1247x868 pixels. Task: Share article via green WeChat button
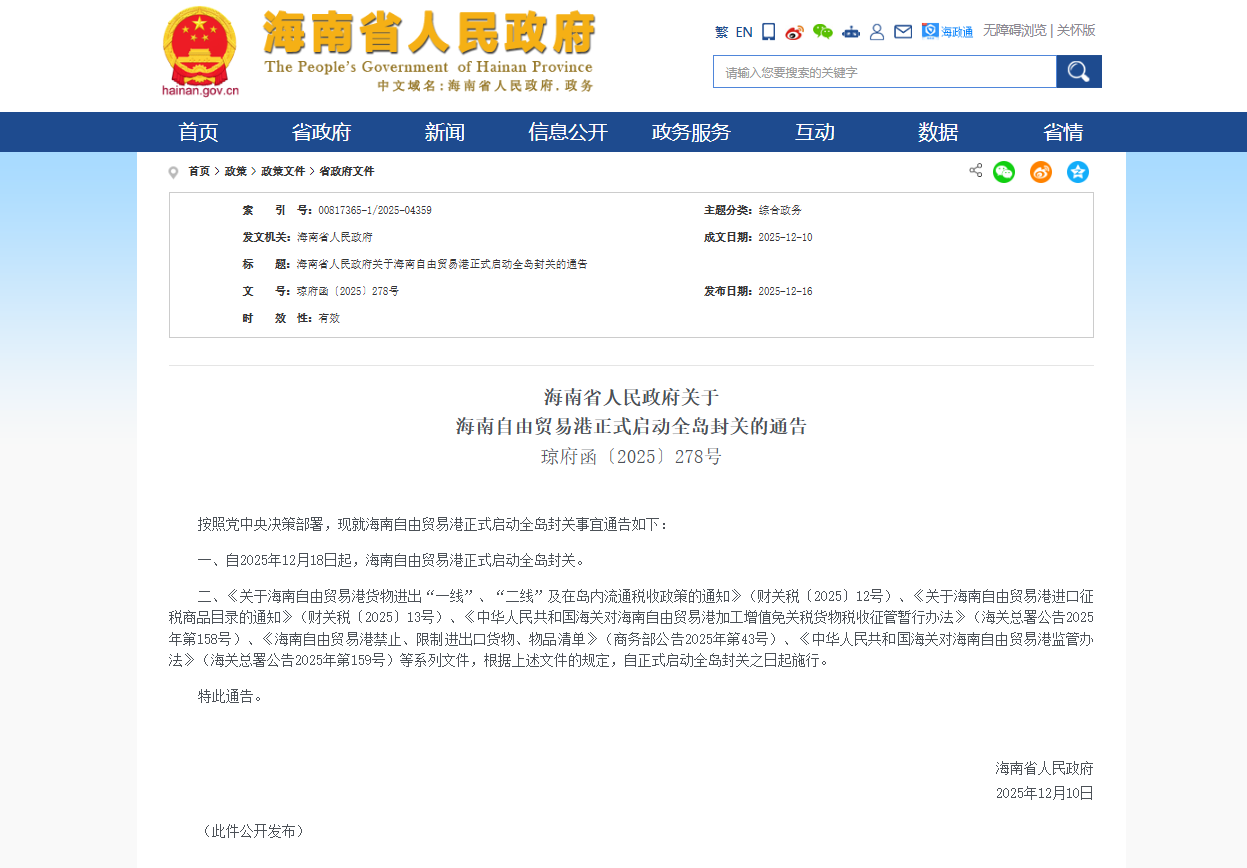1004,172
